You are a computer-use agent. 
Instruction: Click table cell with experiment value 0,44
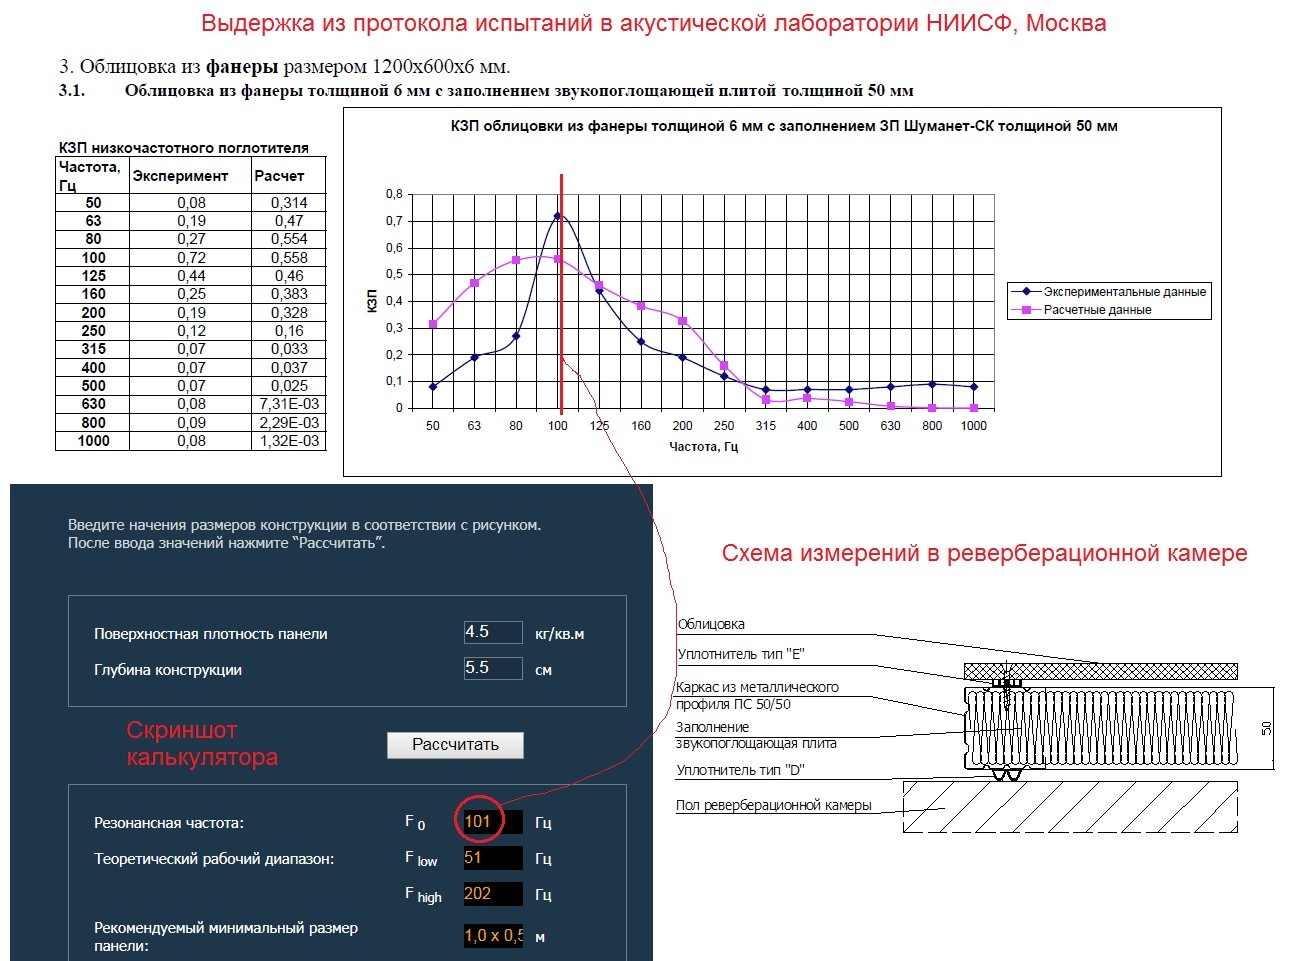coord(190,275)
